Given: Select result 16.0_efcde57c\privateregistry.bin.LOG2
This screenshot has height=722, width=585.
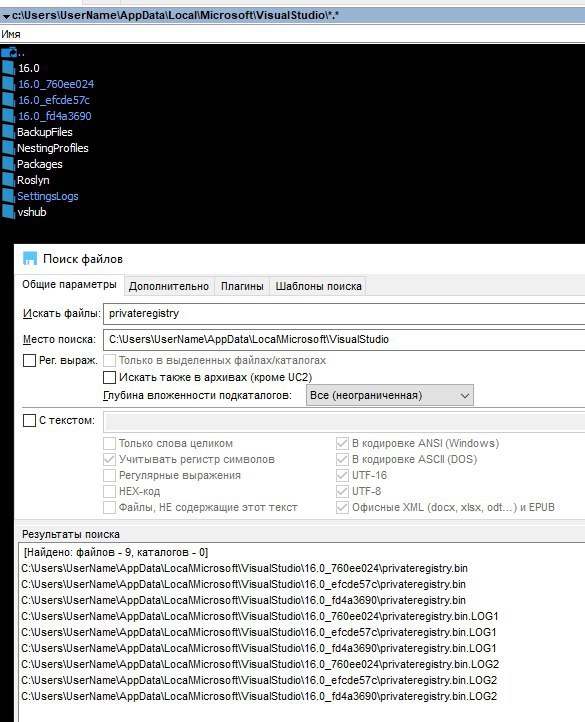Looking at the screenshot, I should point(259,680).
